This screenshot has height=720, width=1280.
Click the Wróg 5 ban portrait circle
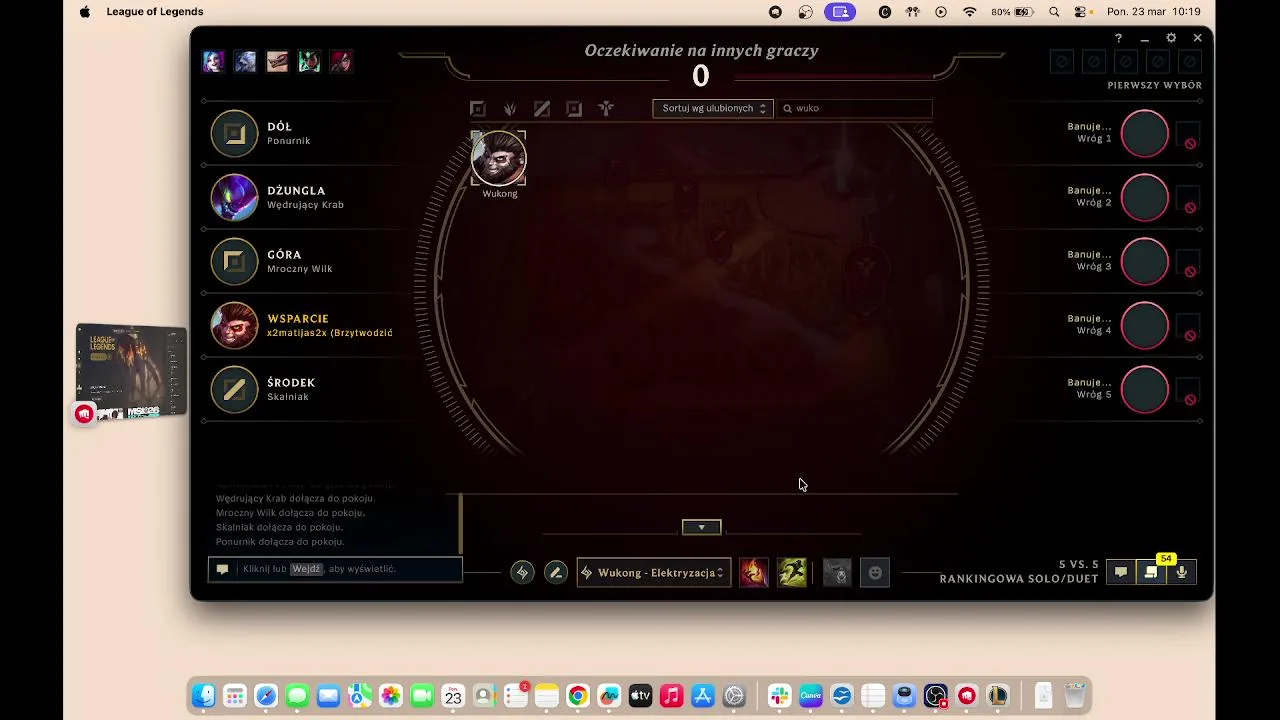point(1144,390)
